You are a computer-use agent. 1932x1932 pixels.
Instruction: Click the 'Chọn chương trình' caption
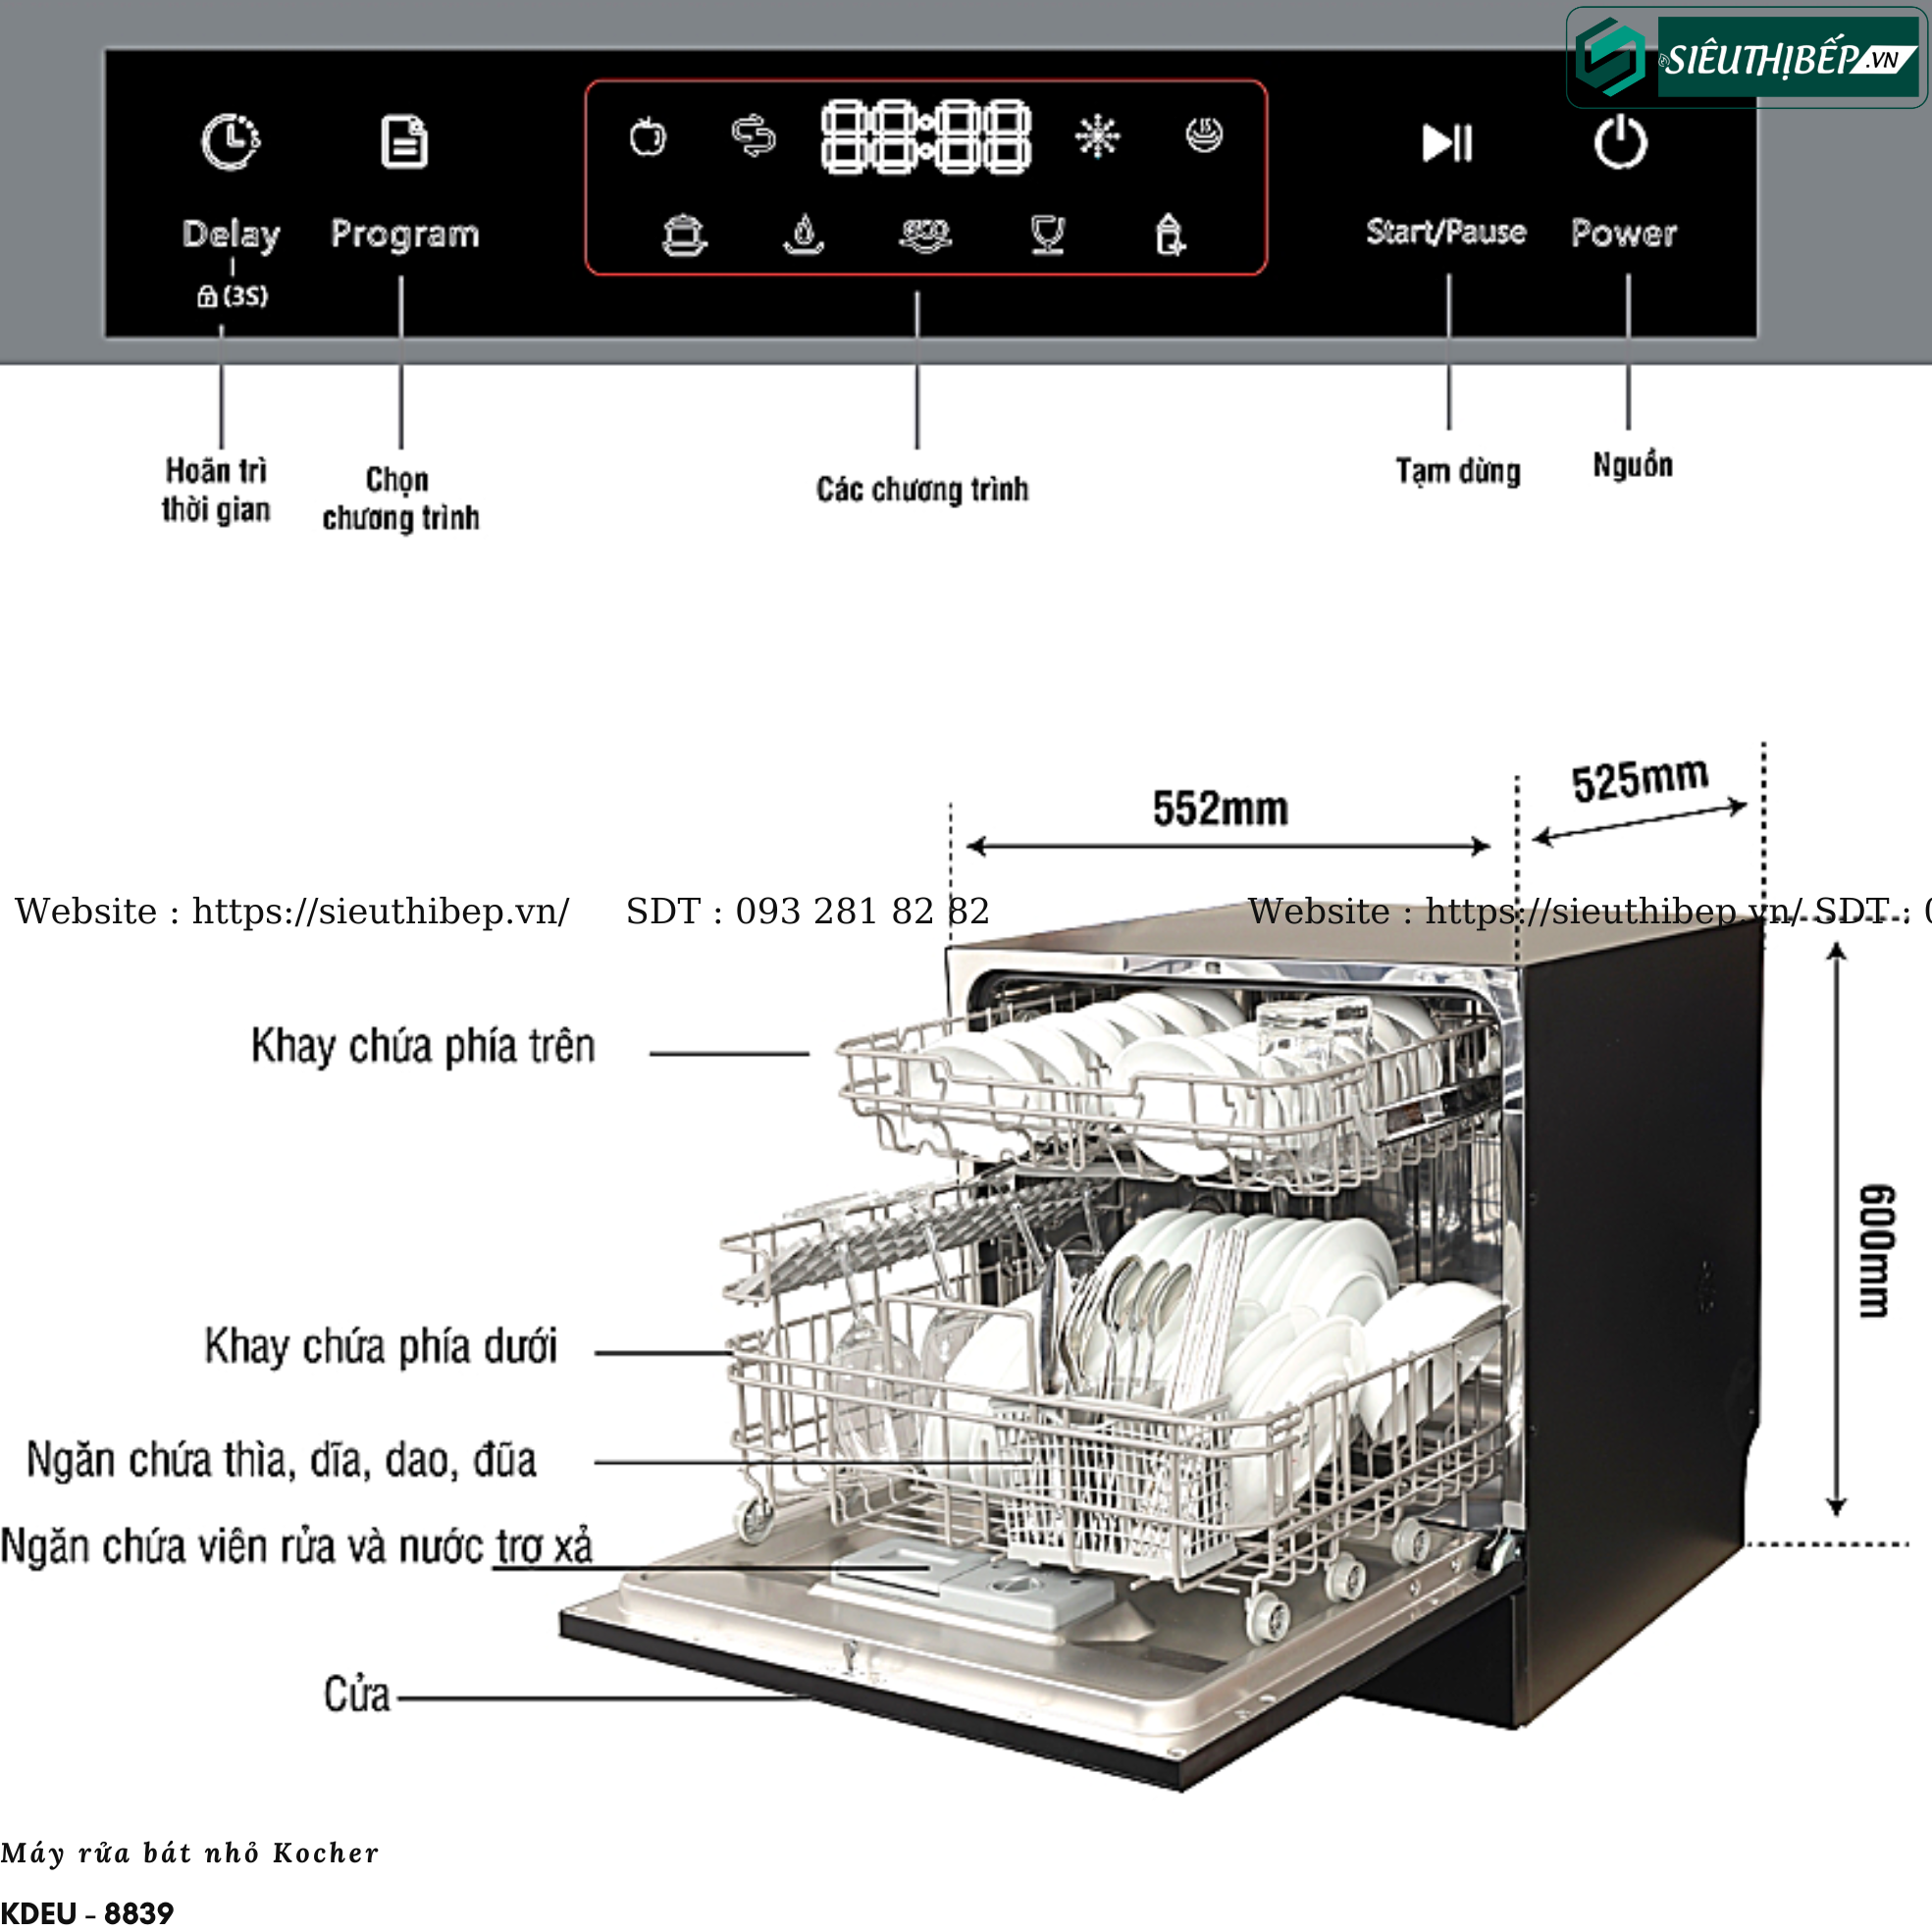[x=400, y=499]
